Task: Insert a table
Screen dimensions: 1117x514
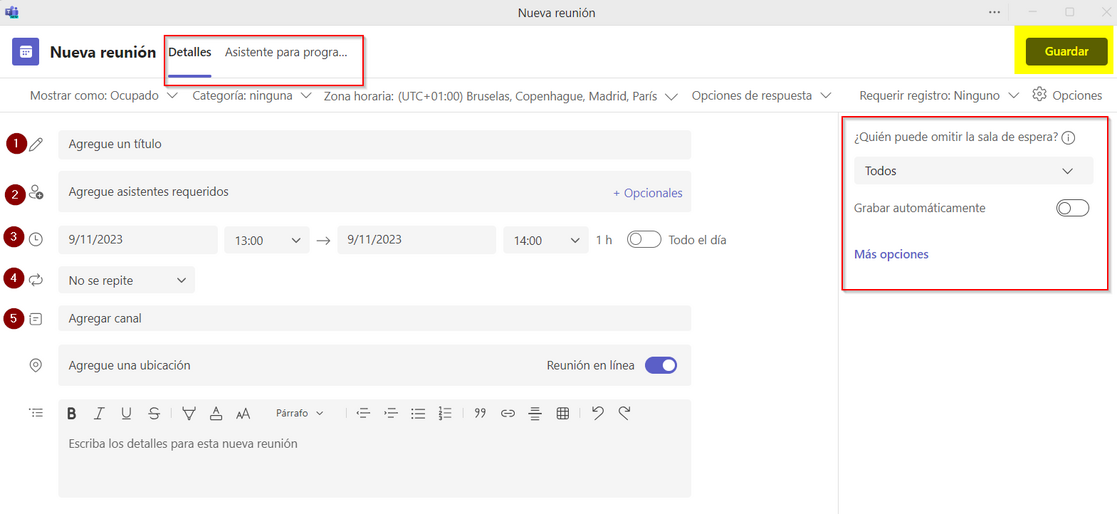Action: tap(562, 414)
